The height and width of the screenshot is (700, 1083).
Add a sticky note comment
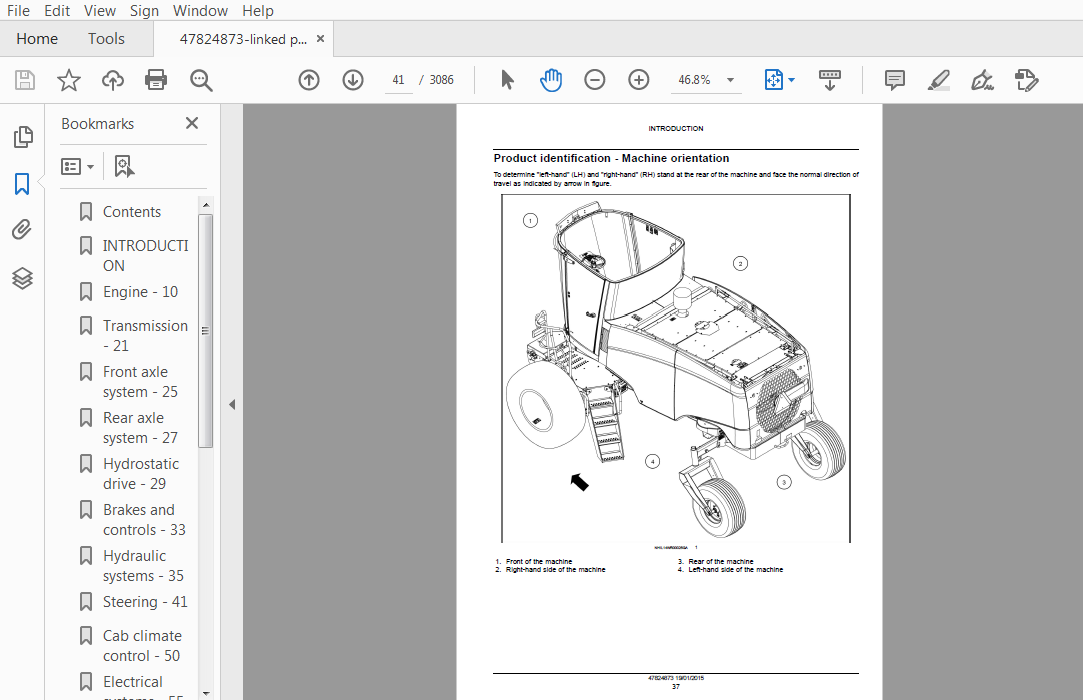(x=894, y=80)
